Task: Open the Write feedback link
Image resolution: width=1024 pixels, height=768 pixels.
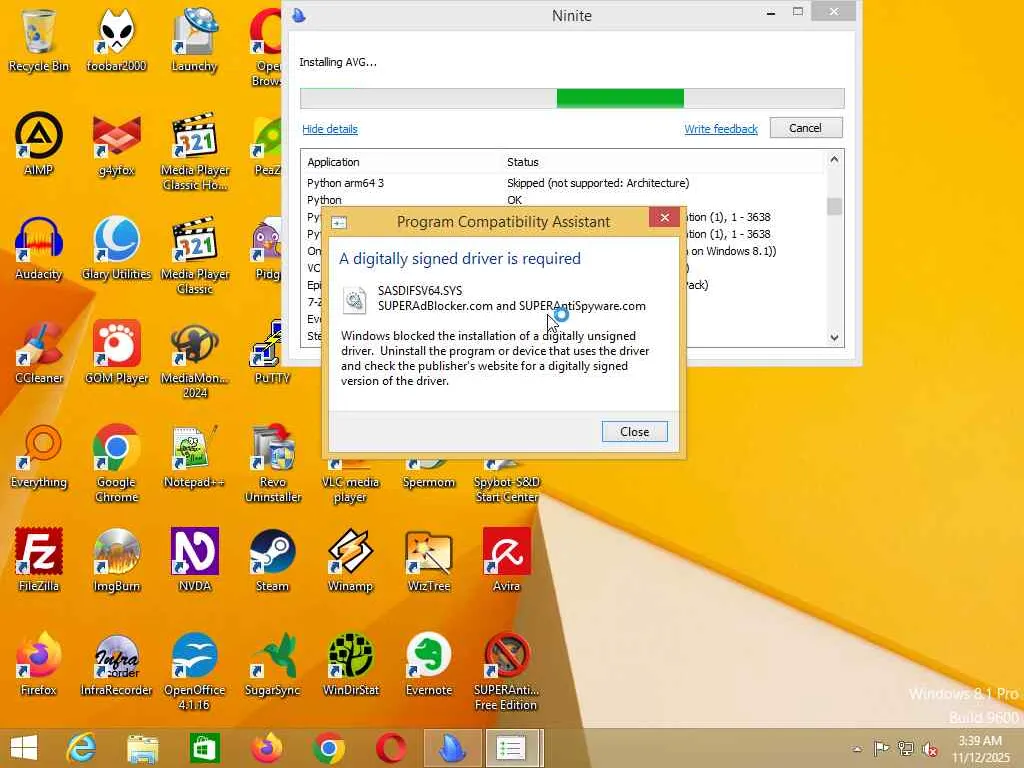Action: click(721, 129)
